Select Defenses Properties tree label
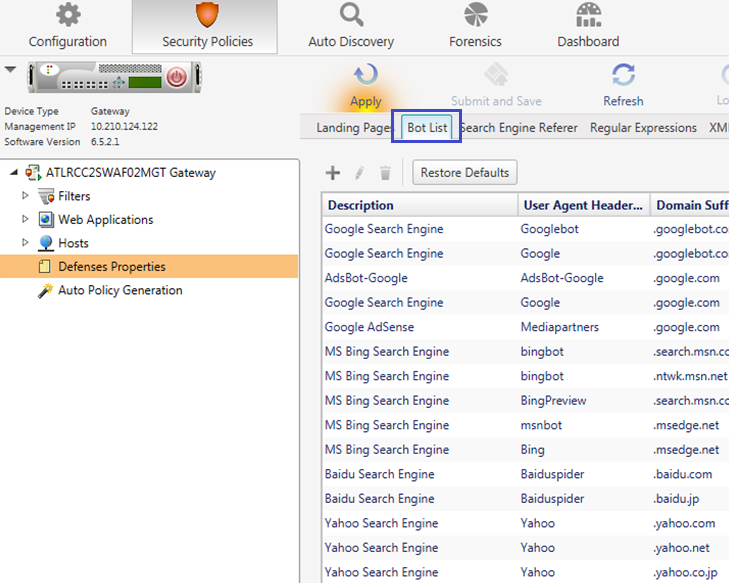This screenshot has width=729, height=583. [112, 267]
